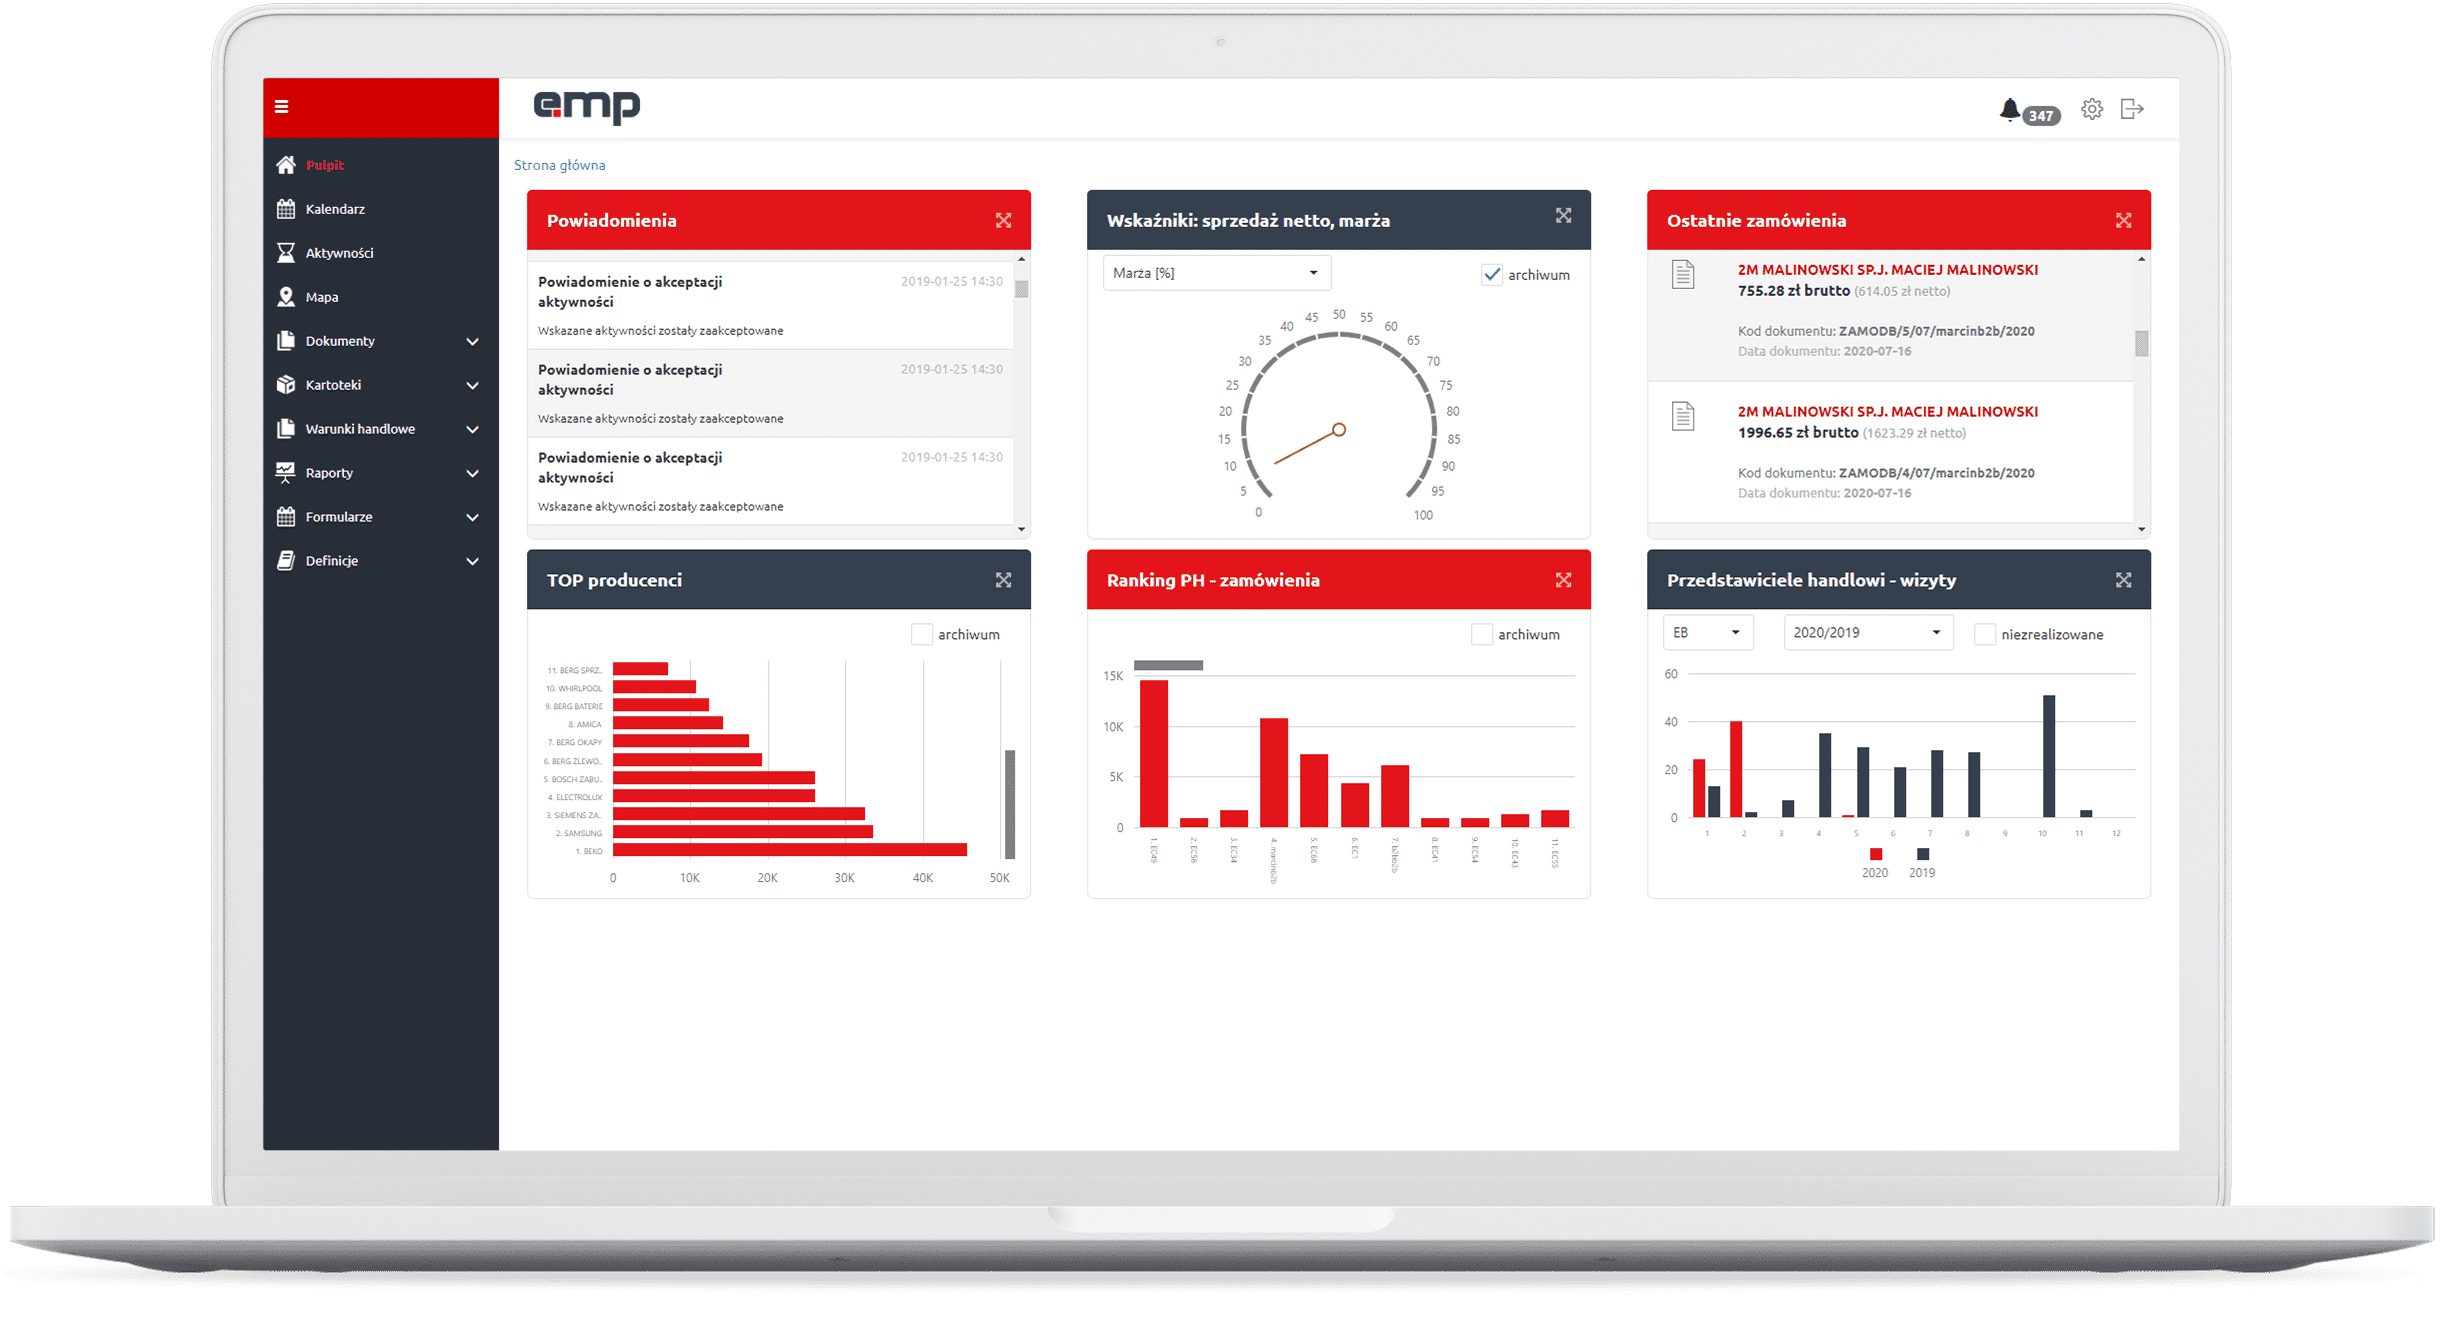This screenshot has width=2450, height=1333.
Task: Select Formularze menu item
Action: click(339, 517)
